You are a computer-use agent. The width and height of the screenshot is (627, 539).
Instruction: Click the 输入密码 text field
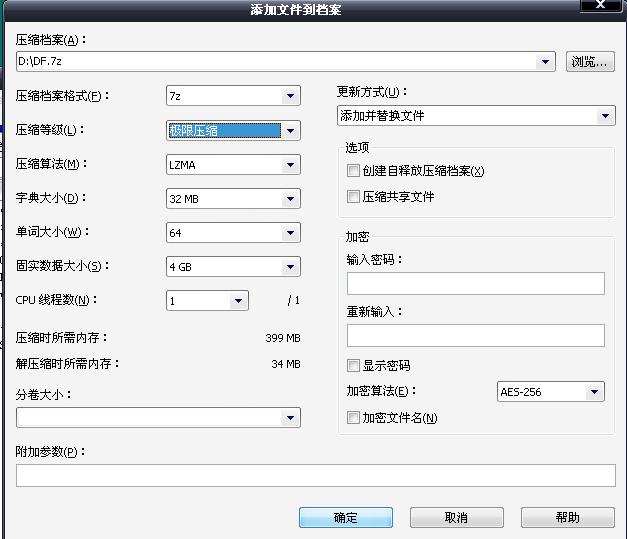point(475,284)
